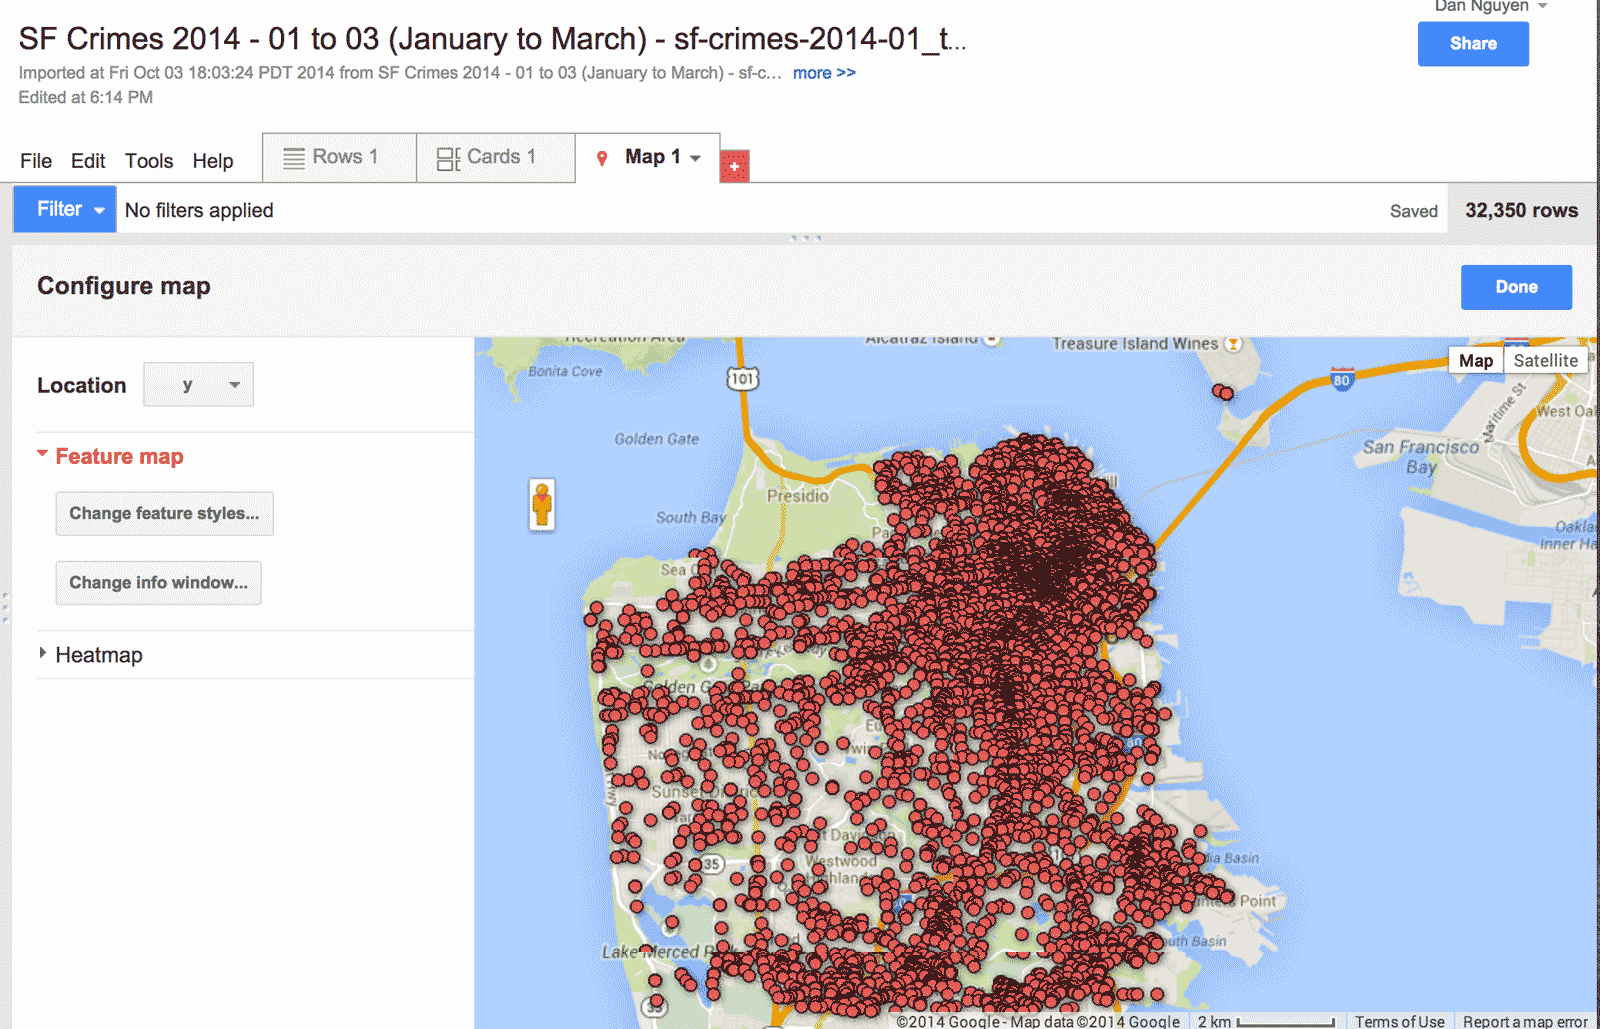Click the No filters applied text
Image resolution: width=1600 pixels, height=1029 pixels.
pyautogui.click(x=199, y=210)
